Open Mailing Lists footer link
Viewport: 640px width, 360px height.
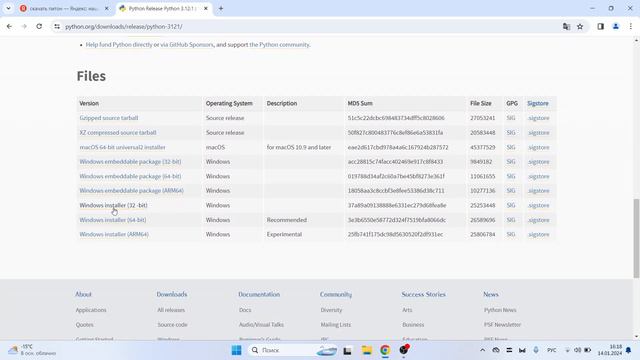point(336,325)
